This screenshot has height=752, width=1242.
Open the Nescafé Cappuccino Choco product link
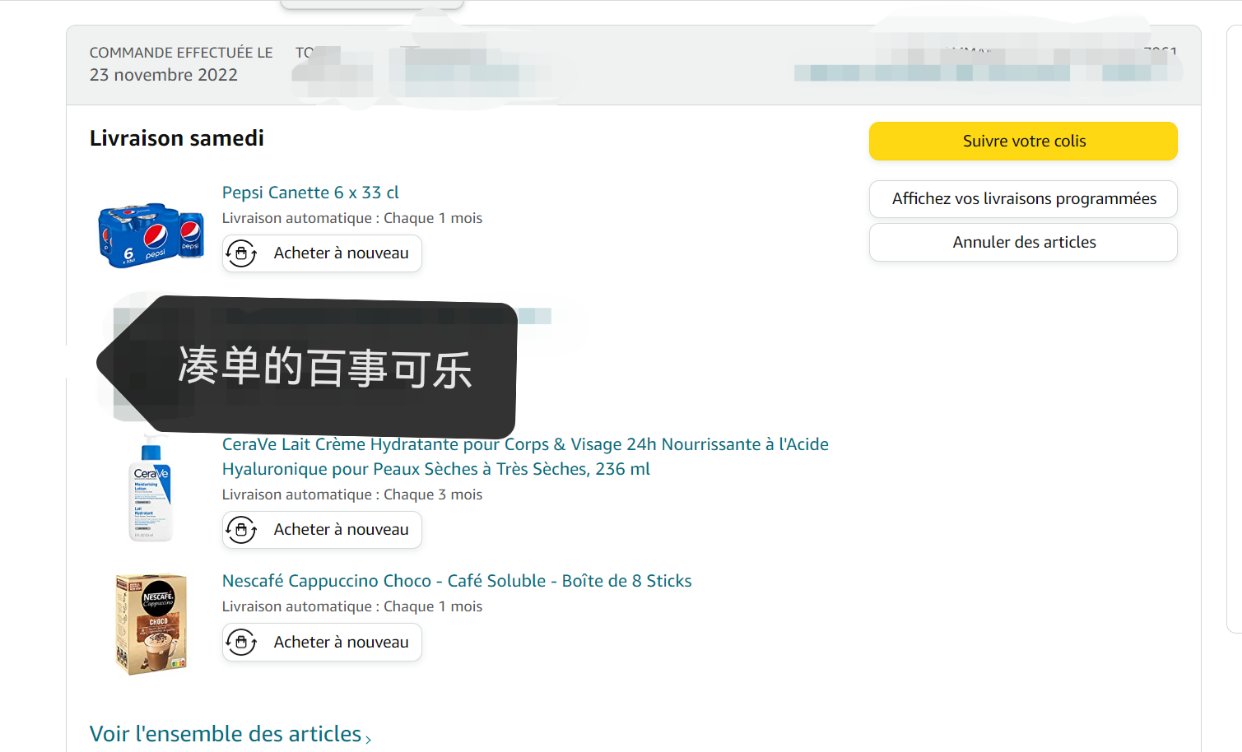[457, 581]
